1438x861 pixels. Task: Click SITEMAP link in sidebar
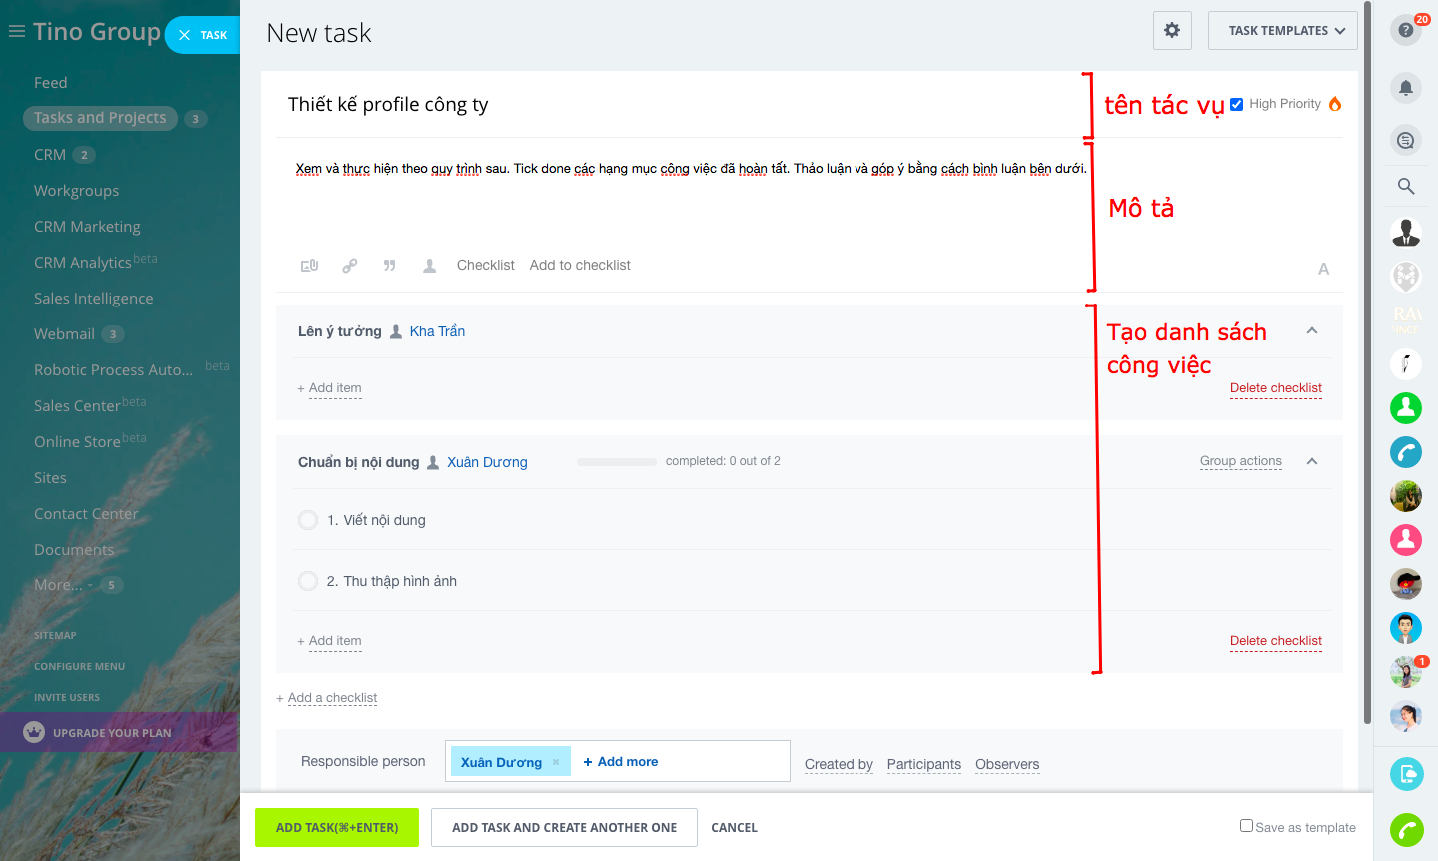pos(55,636)
